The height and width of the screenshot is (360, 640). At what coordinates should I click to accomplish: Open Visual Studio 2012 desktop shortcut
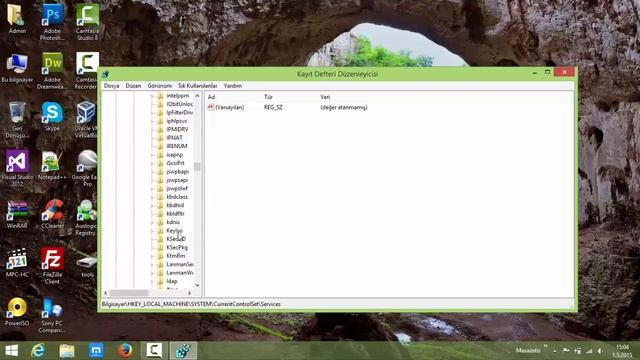pos(17,168)
